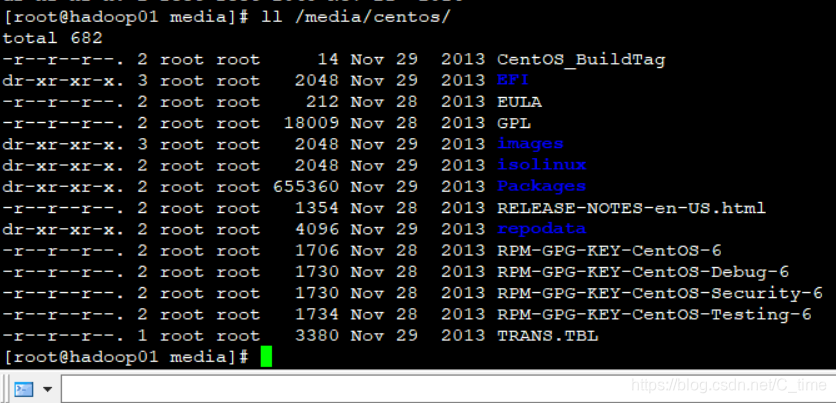
Task: Click the 212 size value for EULA
Action: coord(323,101)
